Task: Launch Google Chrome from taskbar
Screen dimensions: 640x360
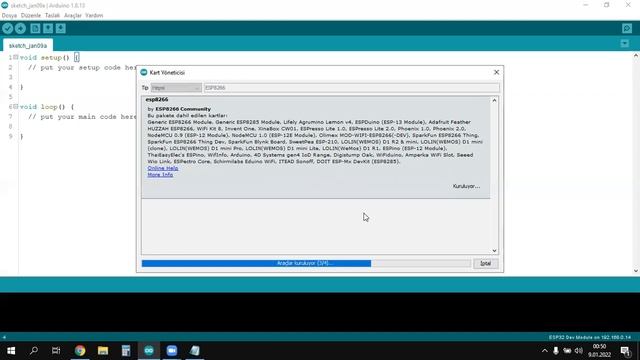Action: [80, 351]
